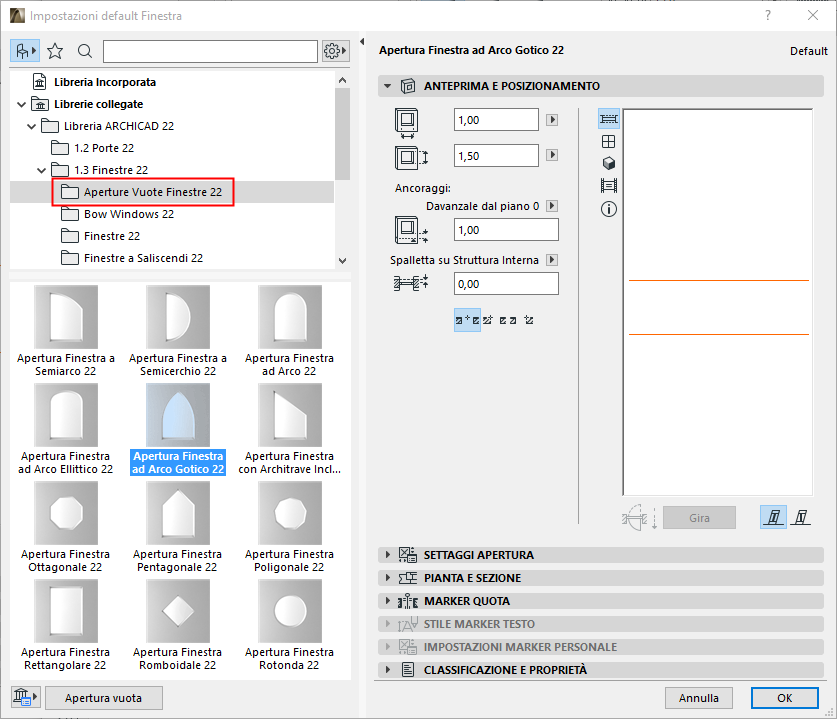Edit the sill height field 1,00
837x719 pixels.
506,230
